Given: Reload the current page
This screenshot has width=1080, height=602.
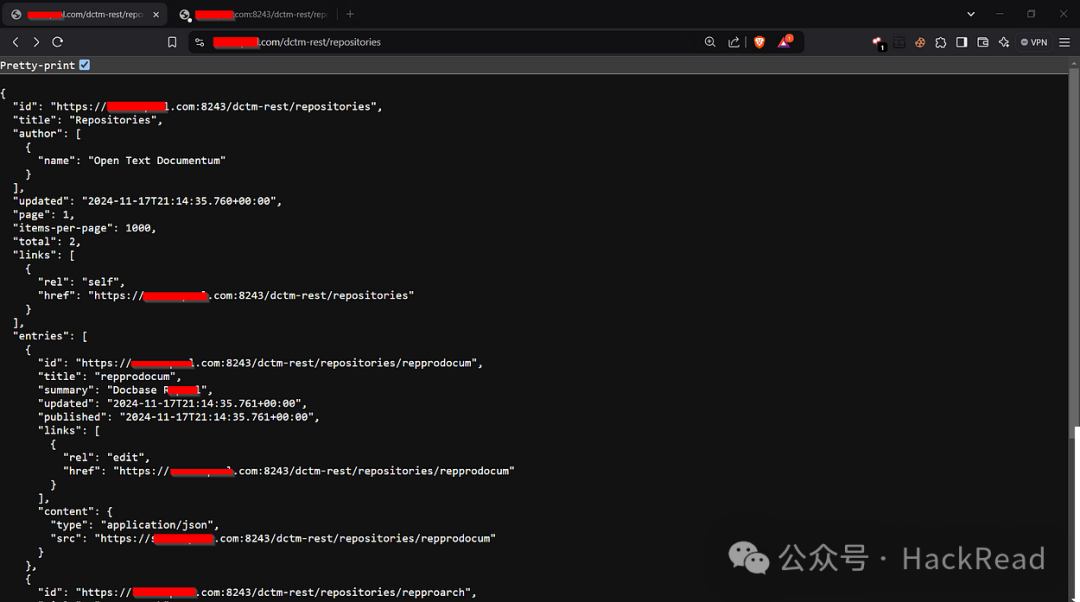Looking at the screenshot, I should tap(58, 42).
